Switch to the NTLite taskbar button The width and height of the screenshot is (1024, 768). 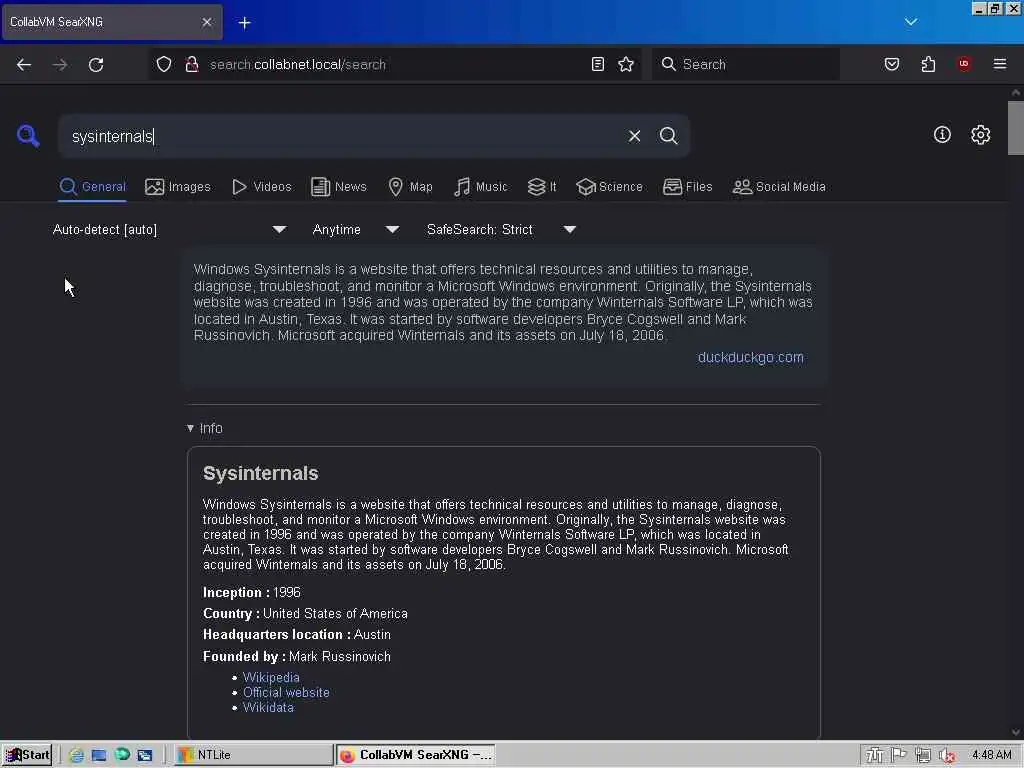click(255, 755)
